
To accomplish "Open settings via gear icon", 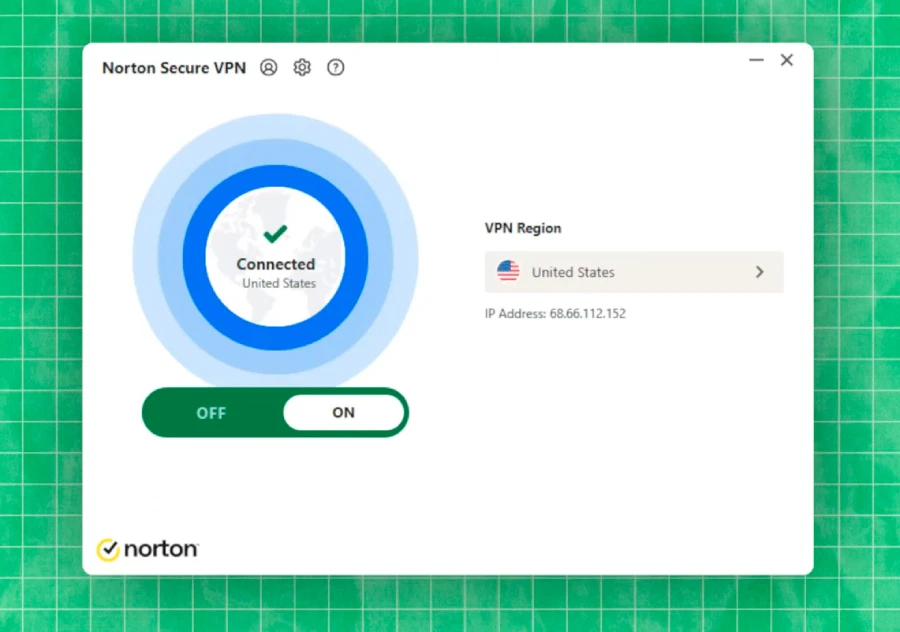I will tap(302, 68).
